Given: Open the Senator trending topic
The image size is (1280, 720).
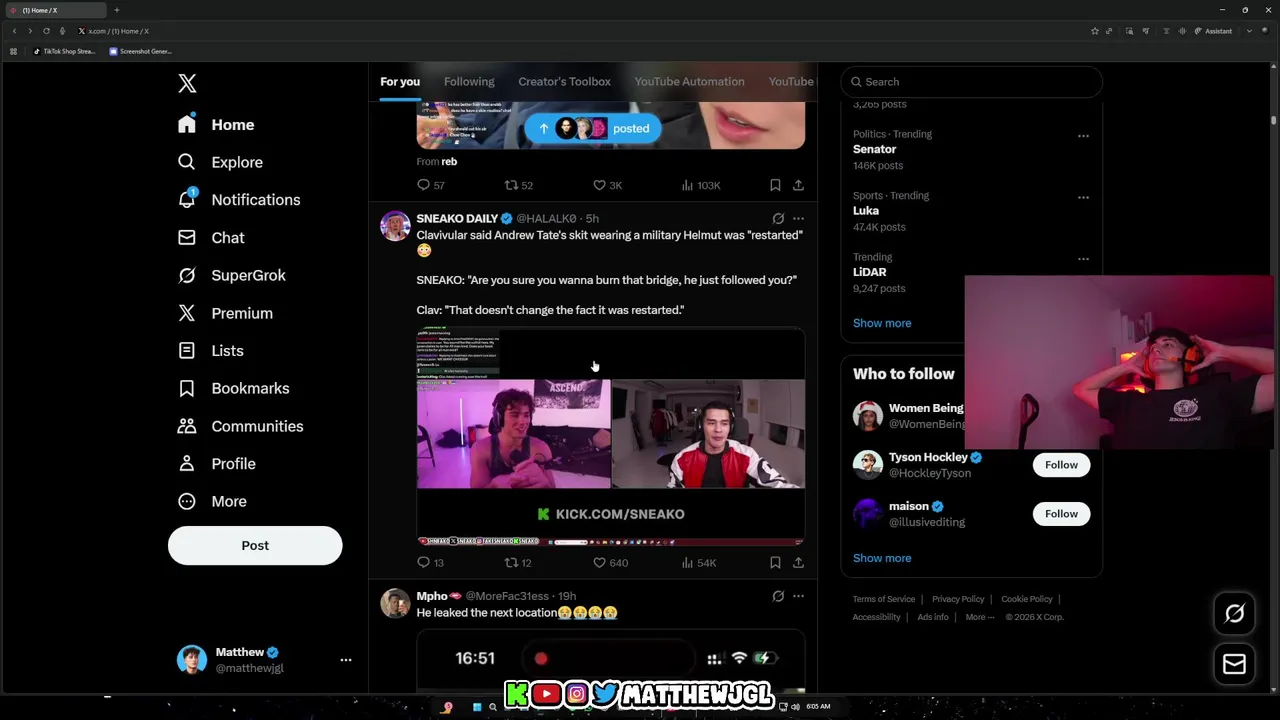Looking at the screenshot, I should pos(874,149).
